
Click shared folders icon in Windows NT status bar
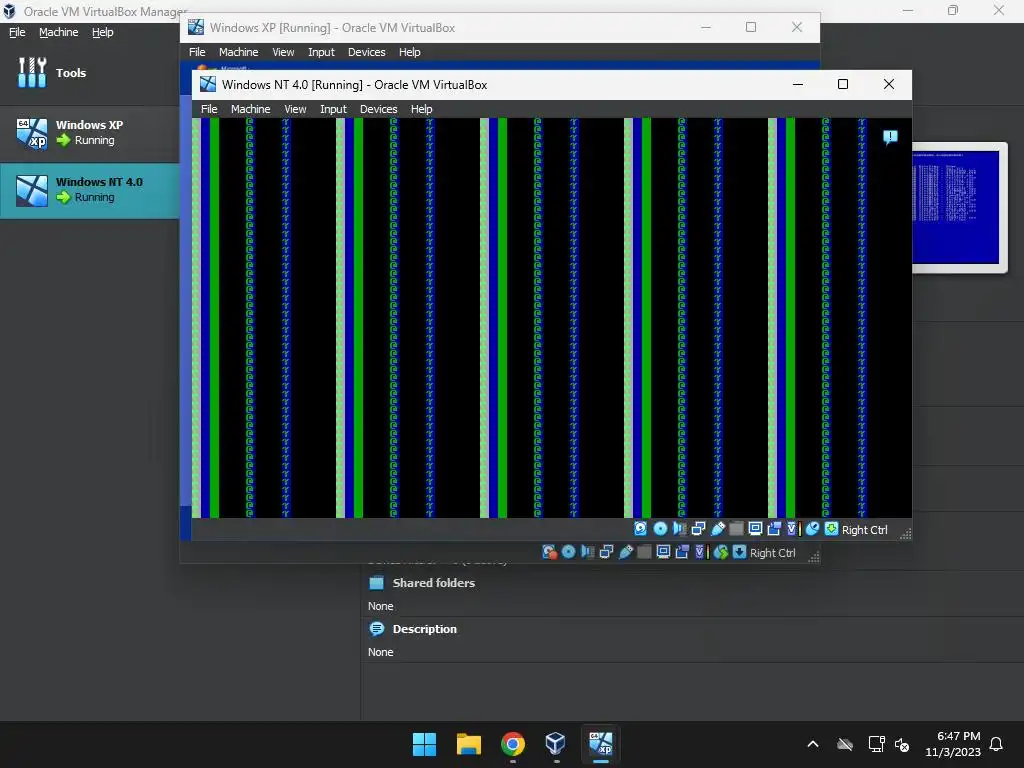pyautogui.click(x=736, y=529)
